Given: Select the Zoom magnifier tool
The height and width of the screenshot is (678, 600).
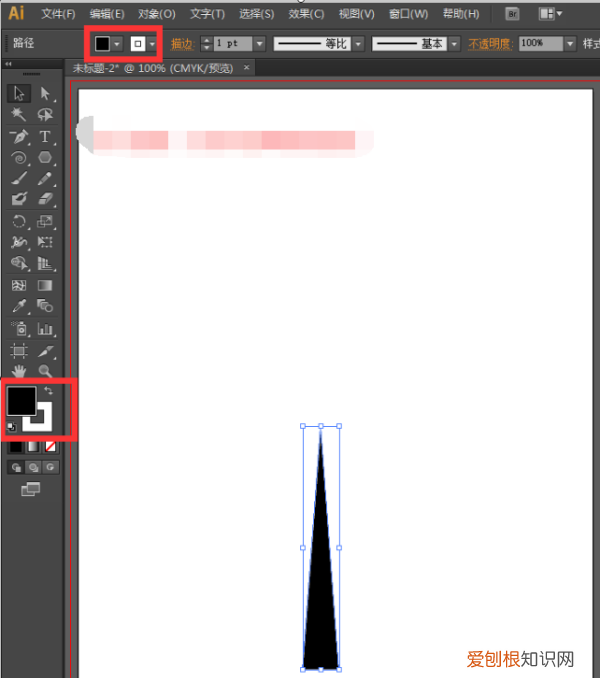Looking at the screenshot, I should pos(45,371).
